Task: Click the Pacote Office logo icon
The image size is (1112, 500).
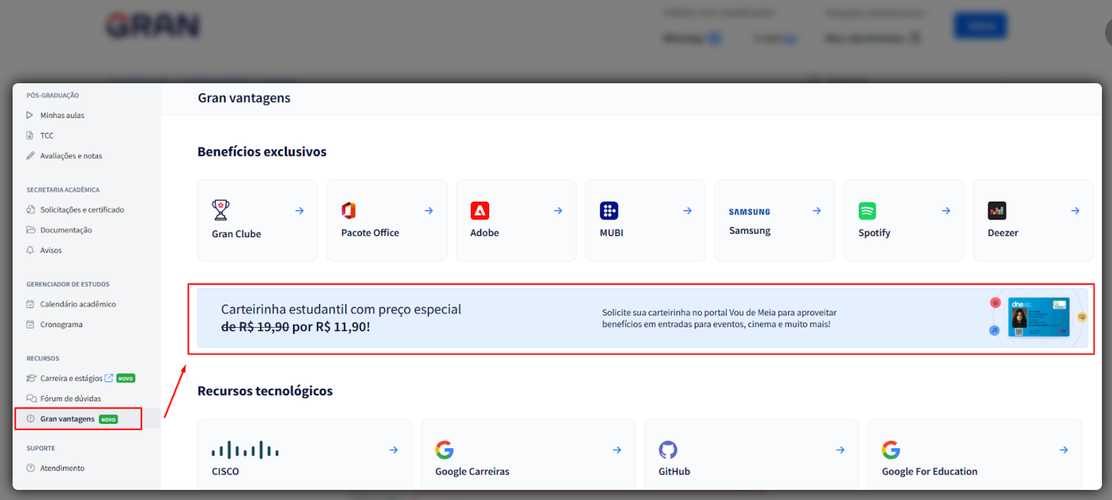Action: coord(348,211)
